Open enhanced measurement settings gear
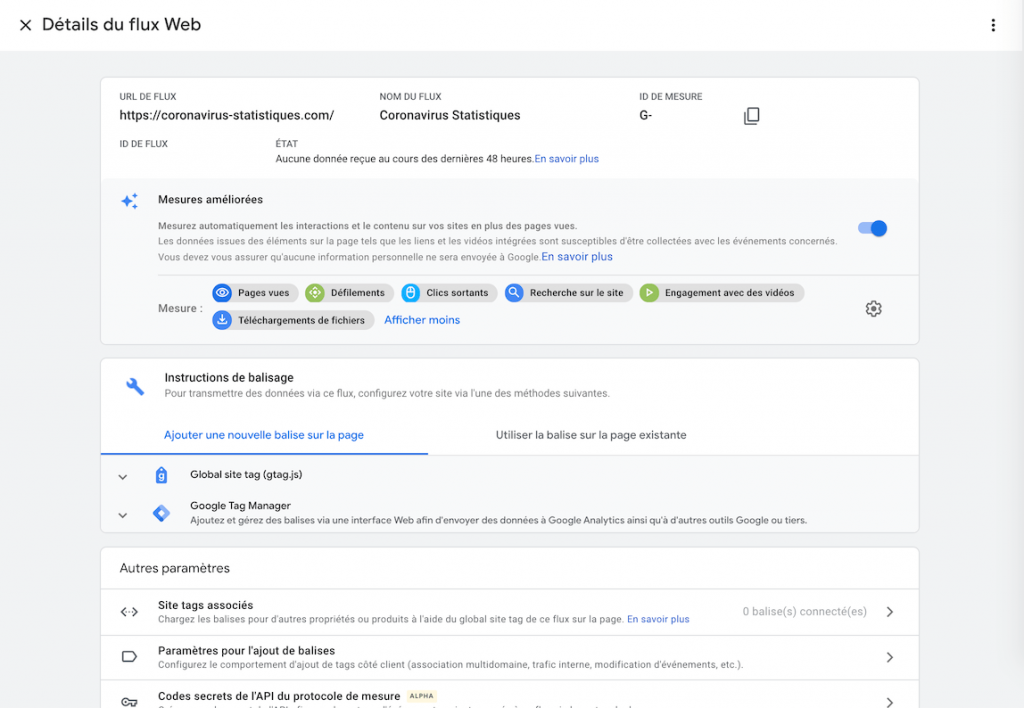 873,308
